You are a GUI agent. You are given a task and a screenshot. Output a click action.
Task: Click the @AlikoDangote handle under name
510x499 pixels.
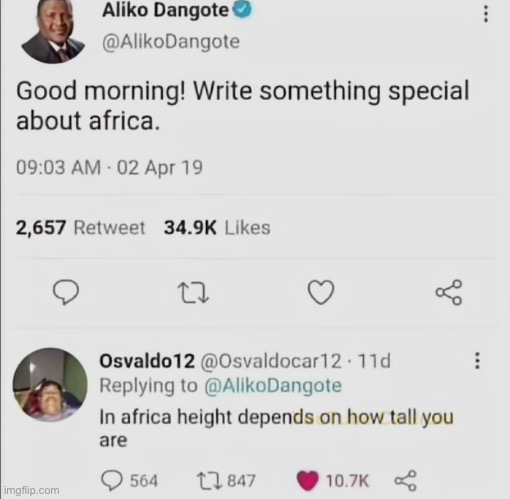click(171, 42)
